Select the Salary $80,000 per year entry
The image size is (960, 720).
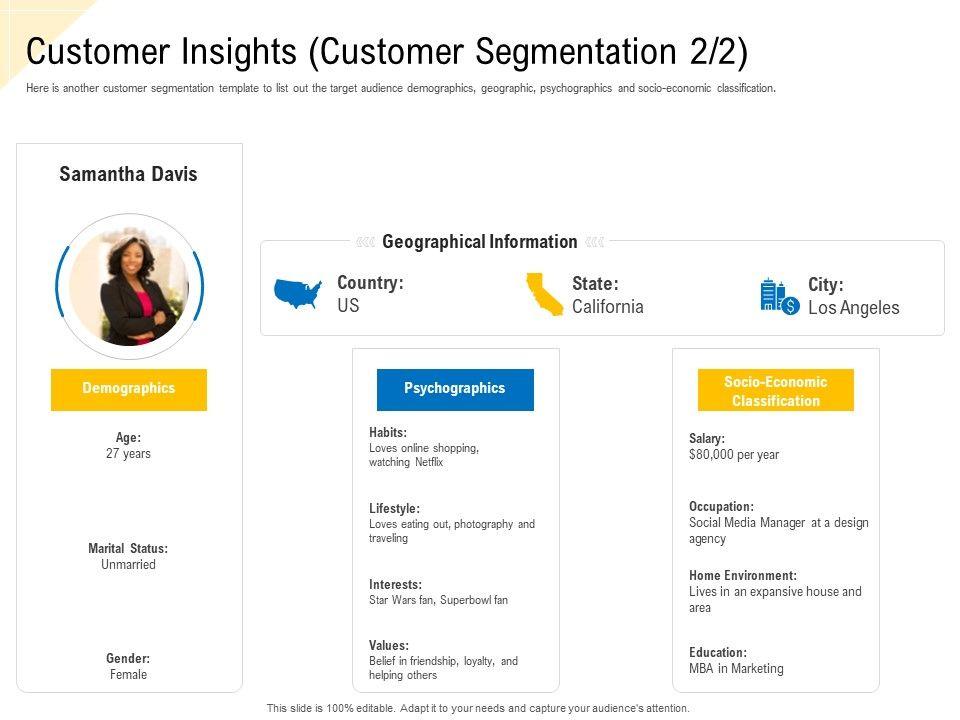(x=733, y=447)
